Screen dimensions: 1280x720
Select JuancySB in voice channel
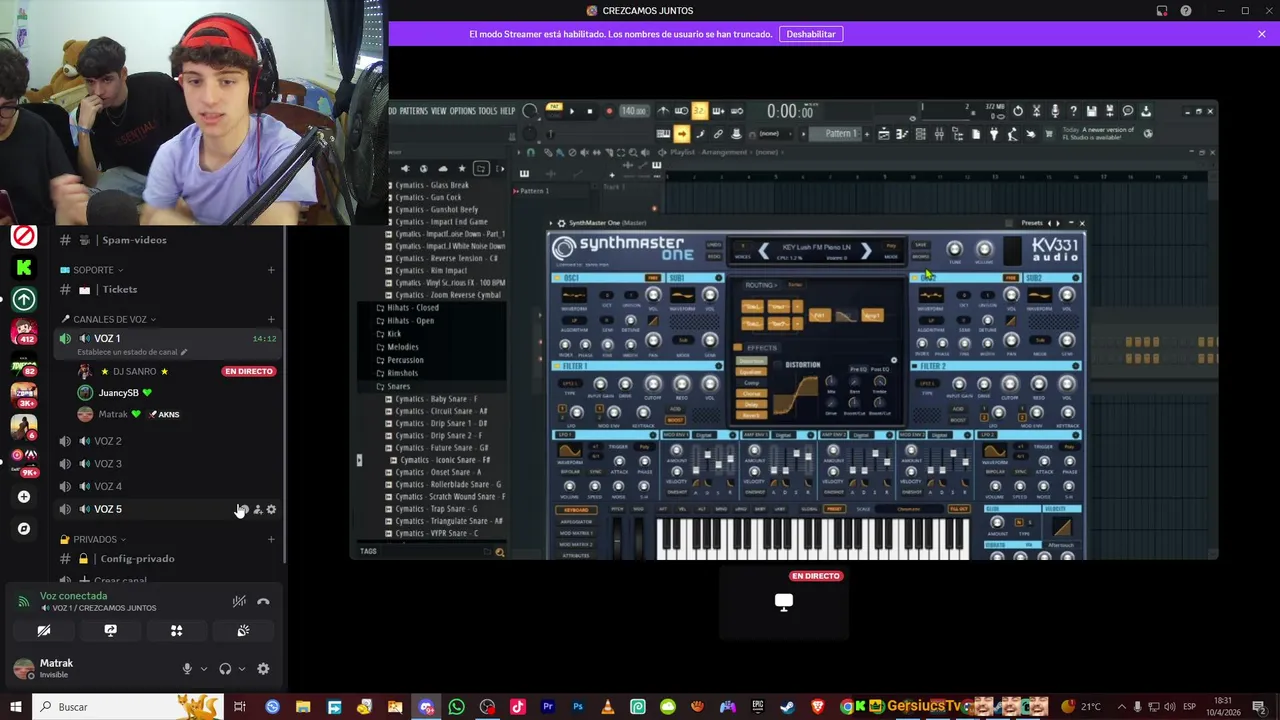tap(116, 393)
